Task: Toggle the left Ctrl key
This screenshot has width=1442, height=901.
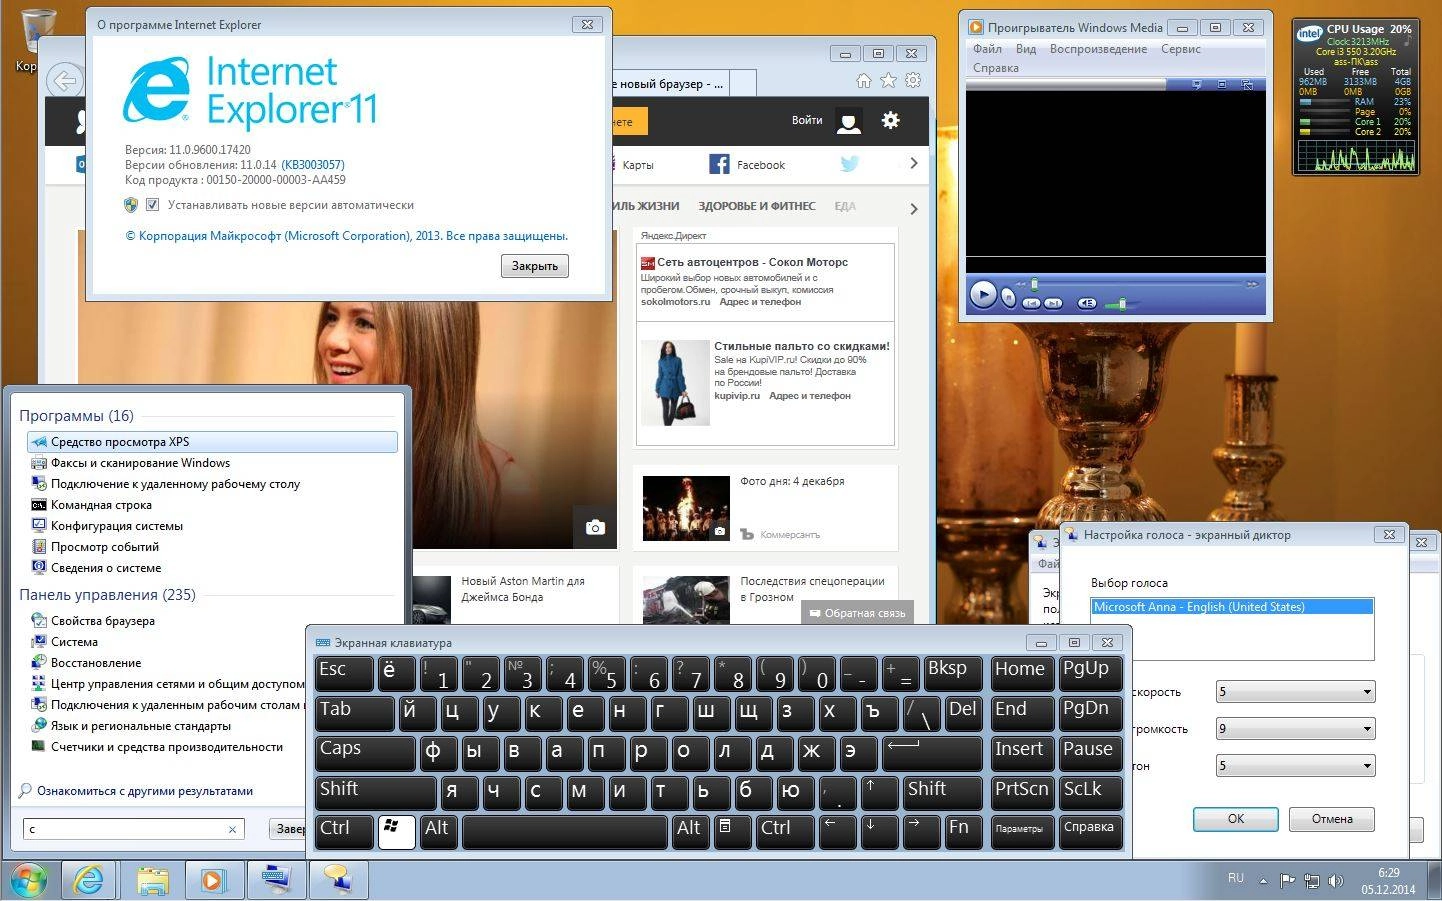Action: (x=345, y=831)
